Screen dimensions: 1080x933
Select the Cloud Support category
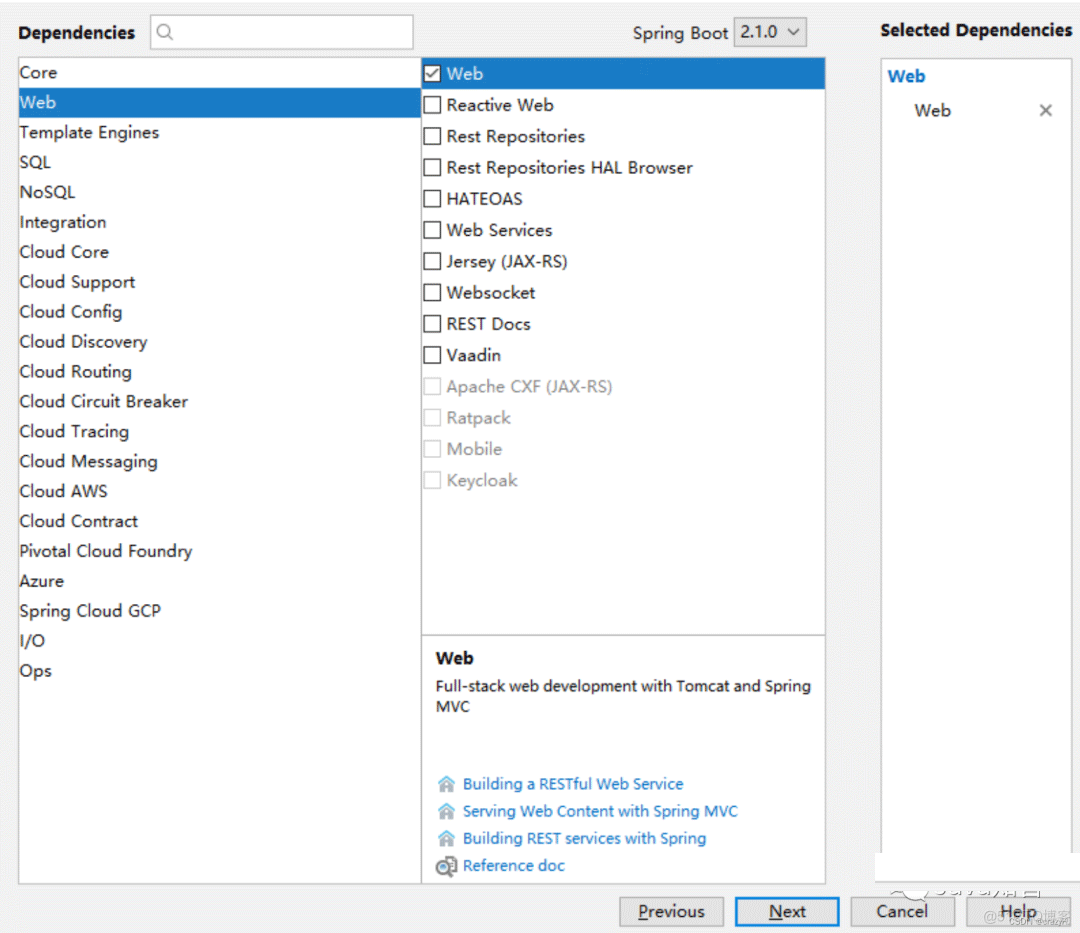tap(219, 282)
